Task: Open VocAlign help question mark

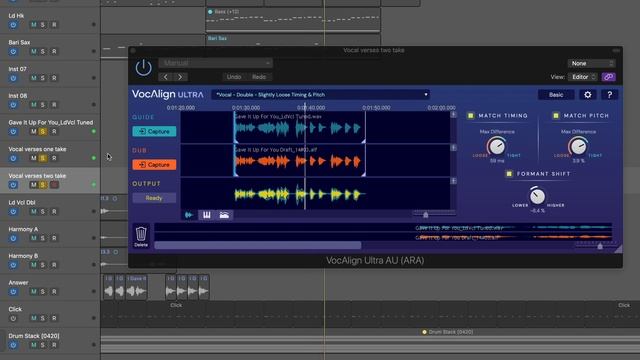Action: tap(609, 95)
